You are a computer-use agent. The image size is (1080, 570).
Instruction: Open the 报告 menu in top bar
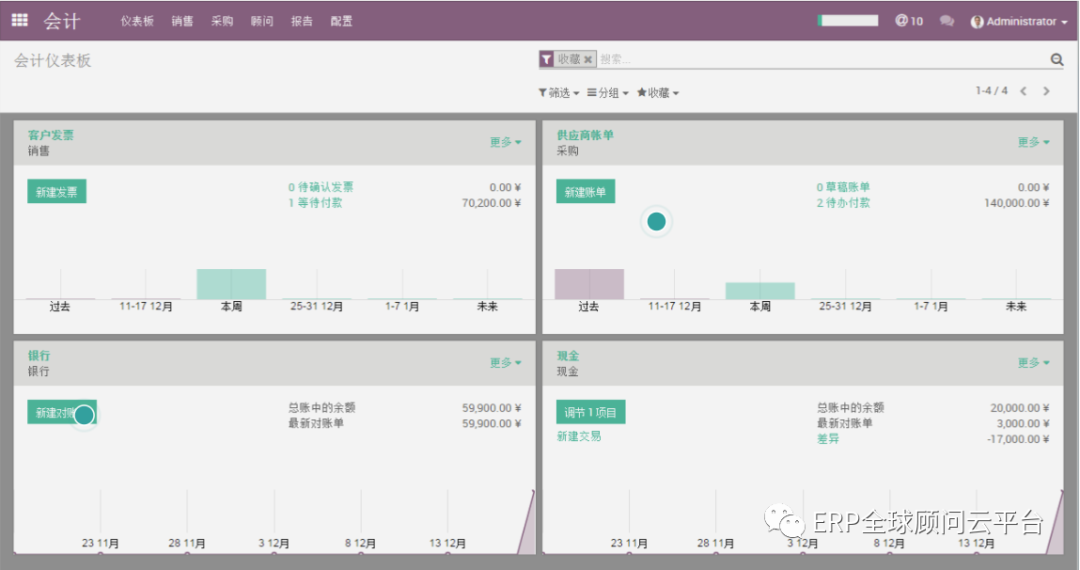tap(301, 21)
